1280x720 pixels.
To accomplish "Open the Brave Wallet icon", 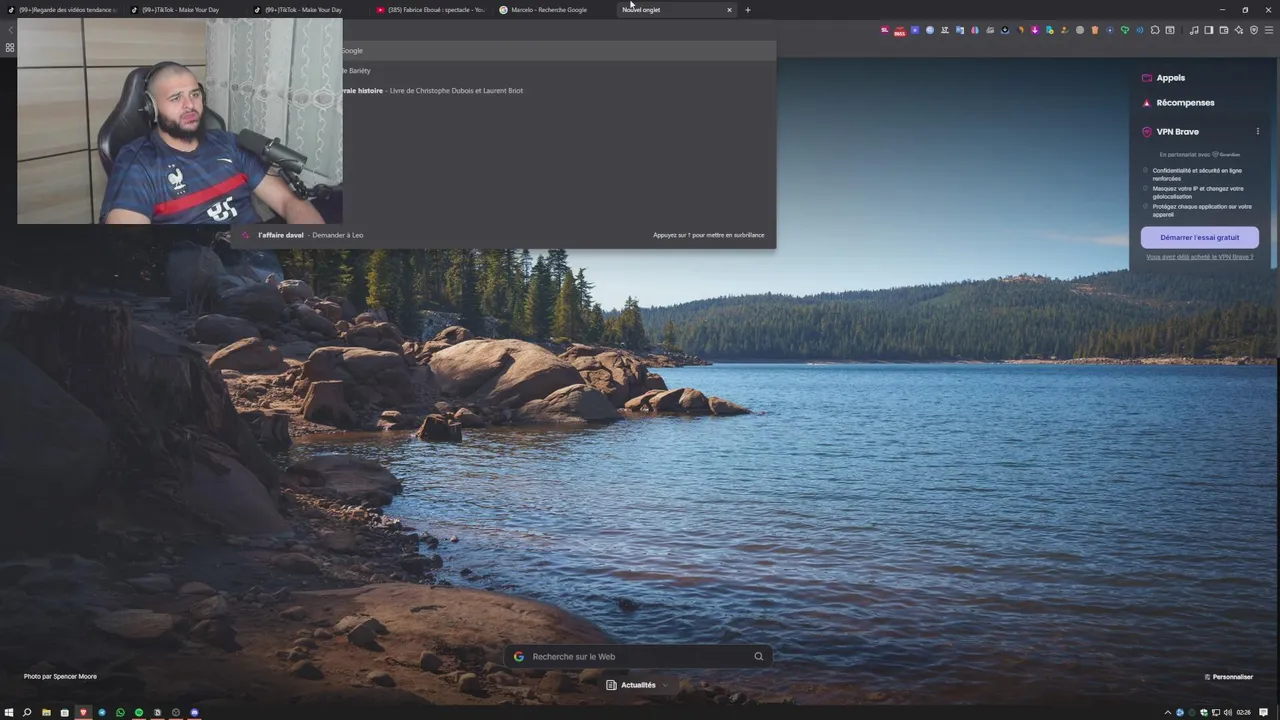I will click(x=1224, y=30).
